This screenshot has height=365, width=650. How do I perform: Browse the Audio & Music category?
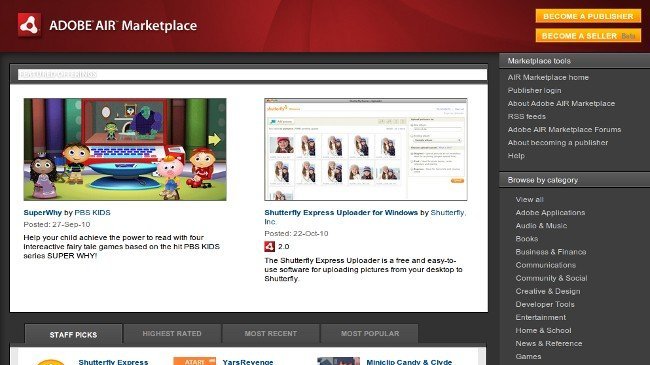[x=541, y=226]
